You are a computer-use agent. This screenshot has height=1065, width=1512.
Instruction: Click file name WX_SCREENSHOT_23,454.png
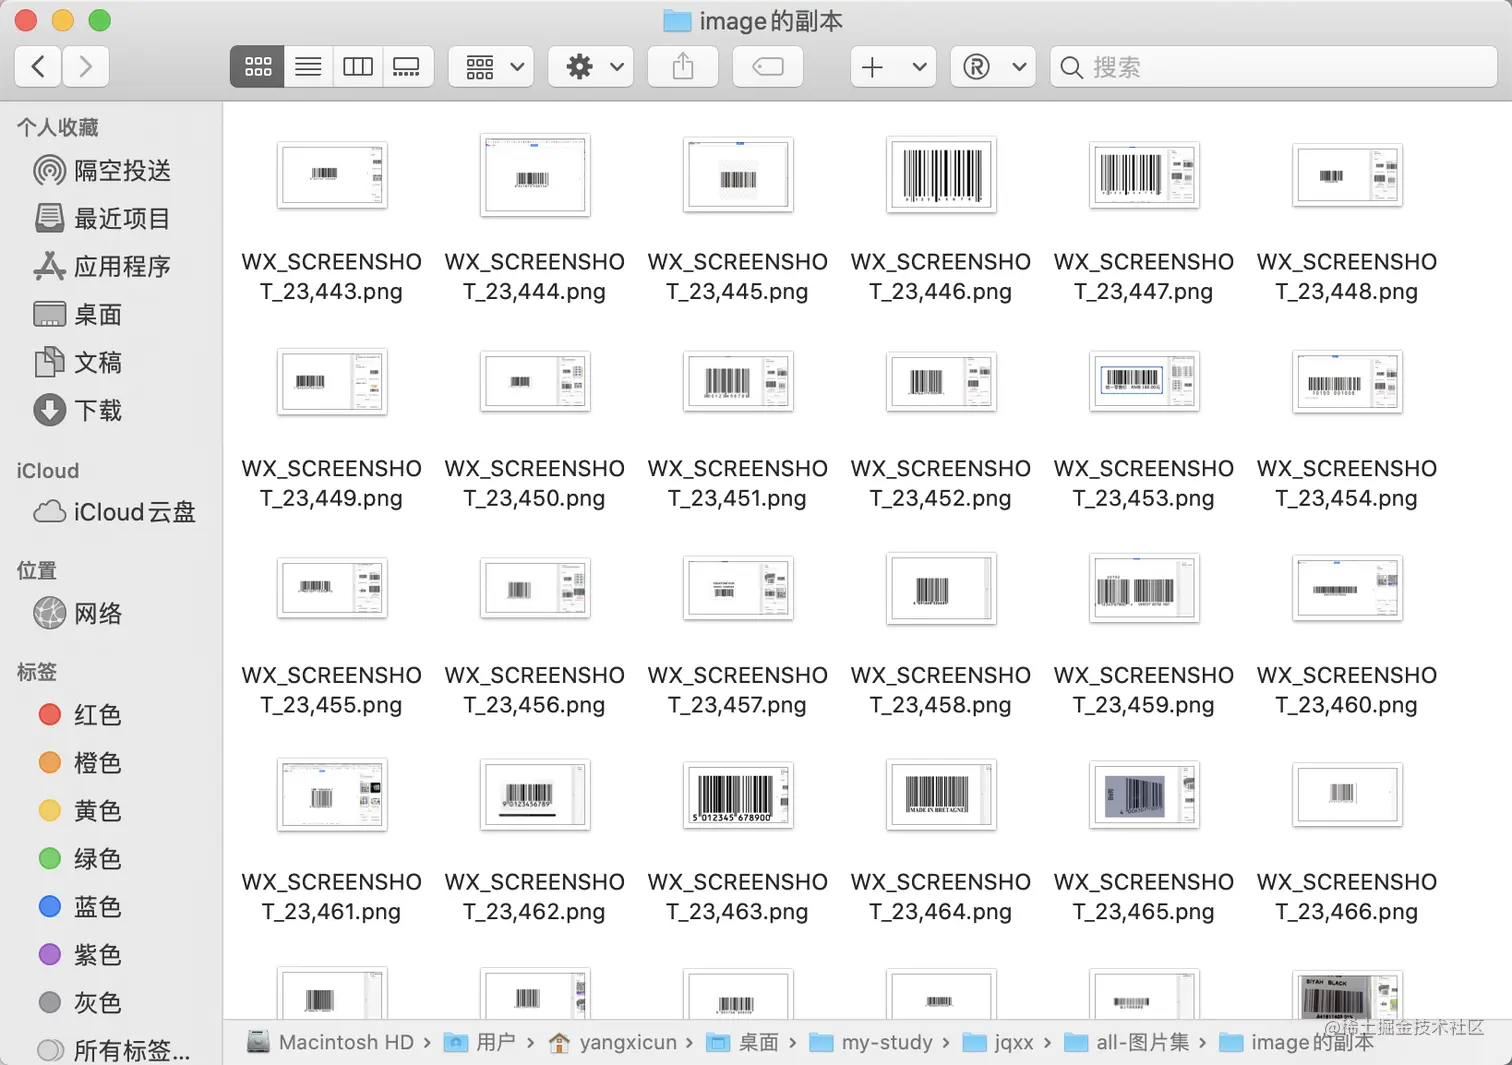(x=1347, y=484)
